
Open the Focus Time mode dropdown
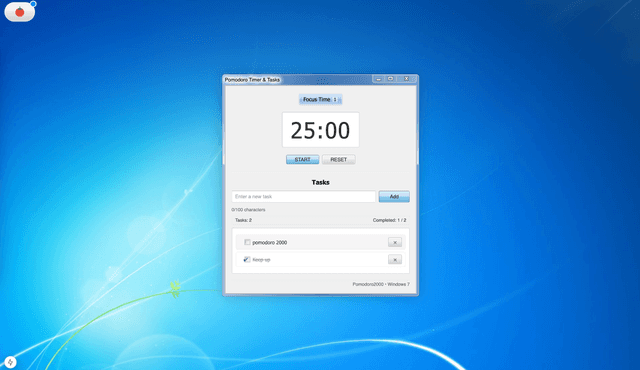(x=320, y=99)
